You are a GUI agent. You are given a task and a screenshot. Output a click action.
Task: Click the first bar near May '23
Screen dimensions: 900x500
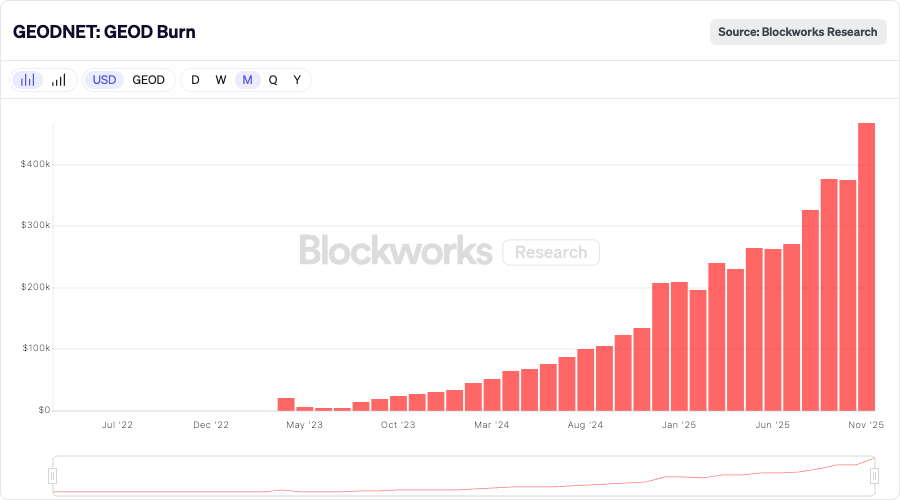pos(286,405)
